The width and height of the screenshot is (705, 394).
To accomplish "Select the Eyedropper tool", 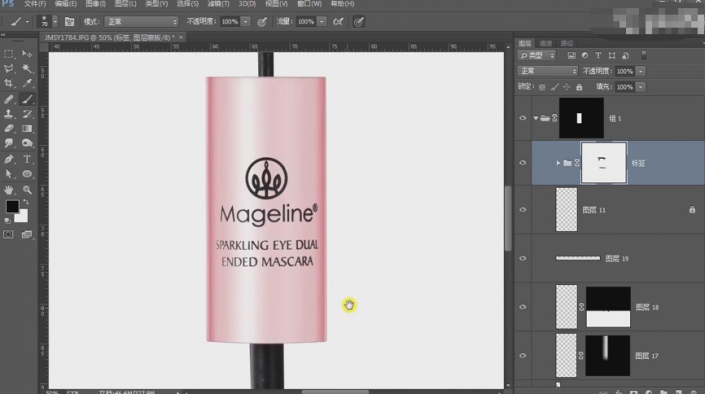I will tap(27, 83).
